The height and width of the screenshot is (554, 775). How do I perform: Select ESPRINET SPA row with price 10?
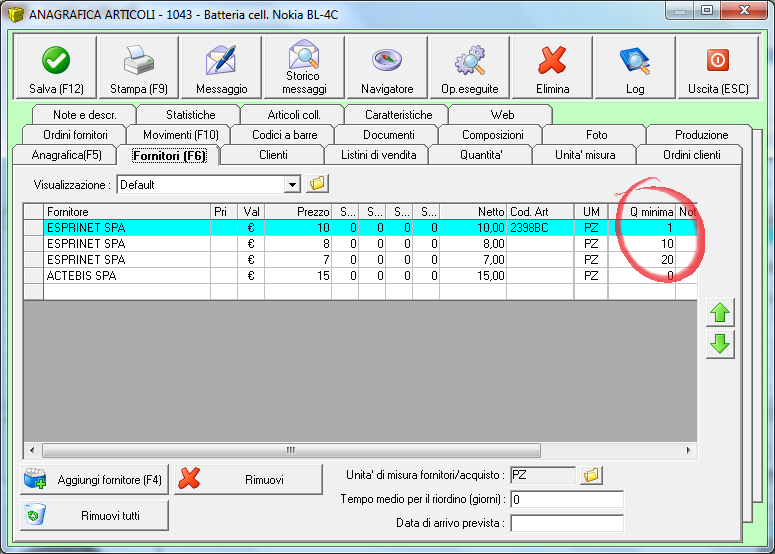point(360,227)
